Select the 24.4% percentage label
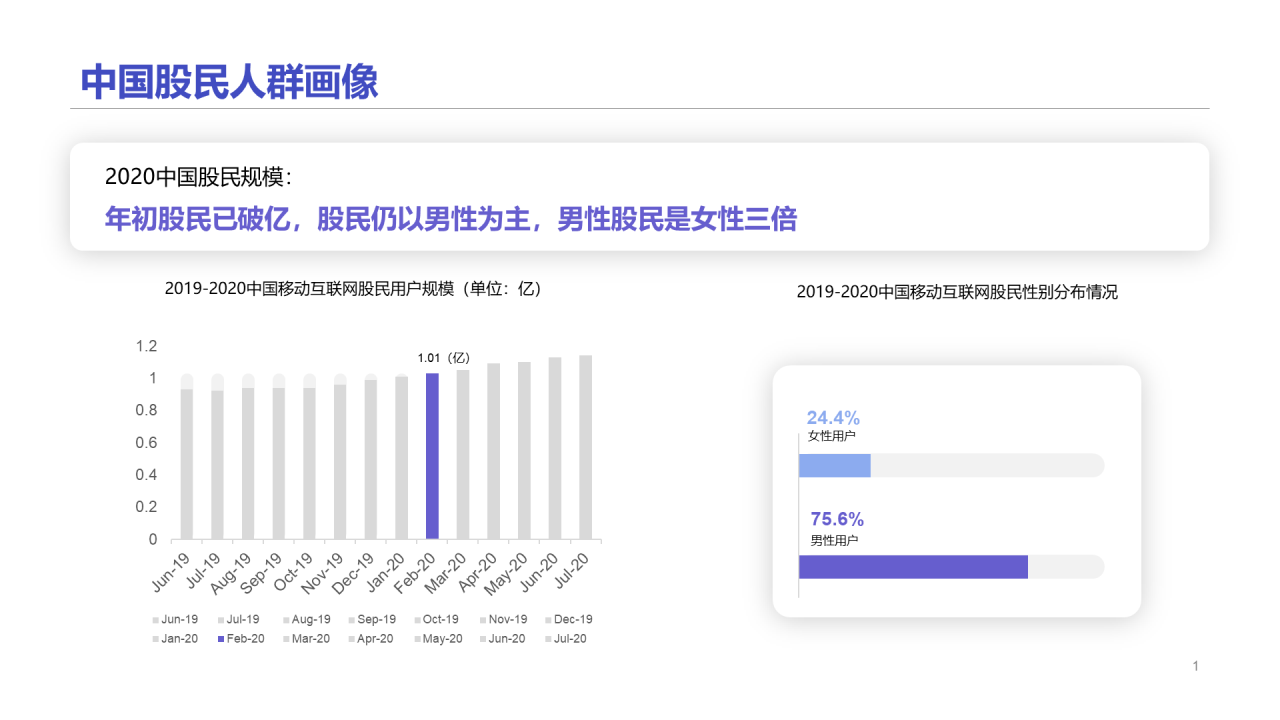 833,418
